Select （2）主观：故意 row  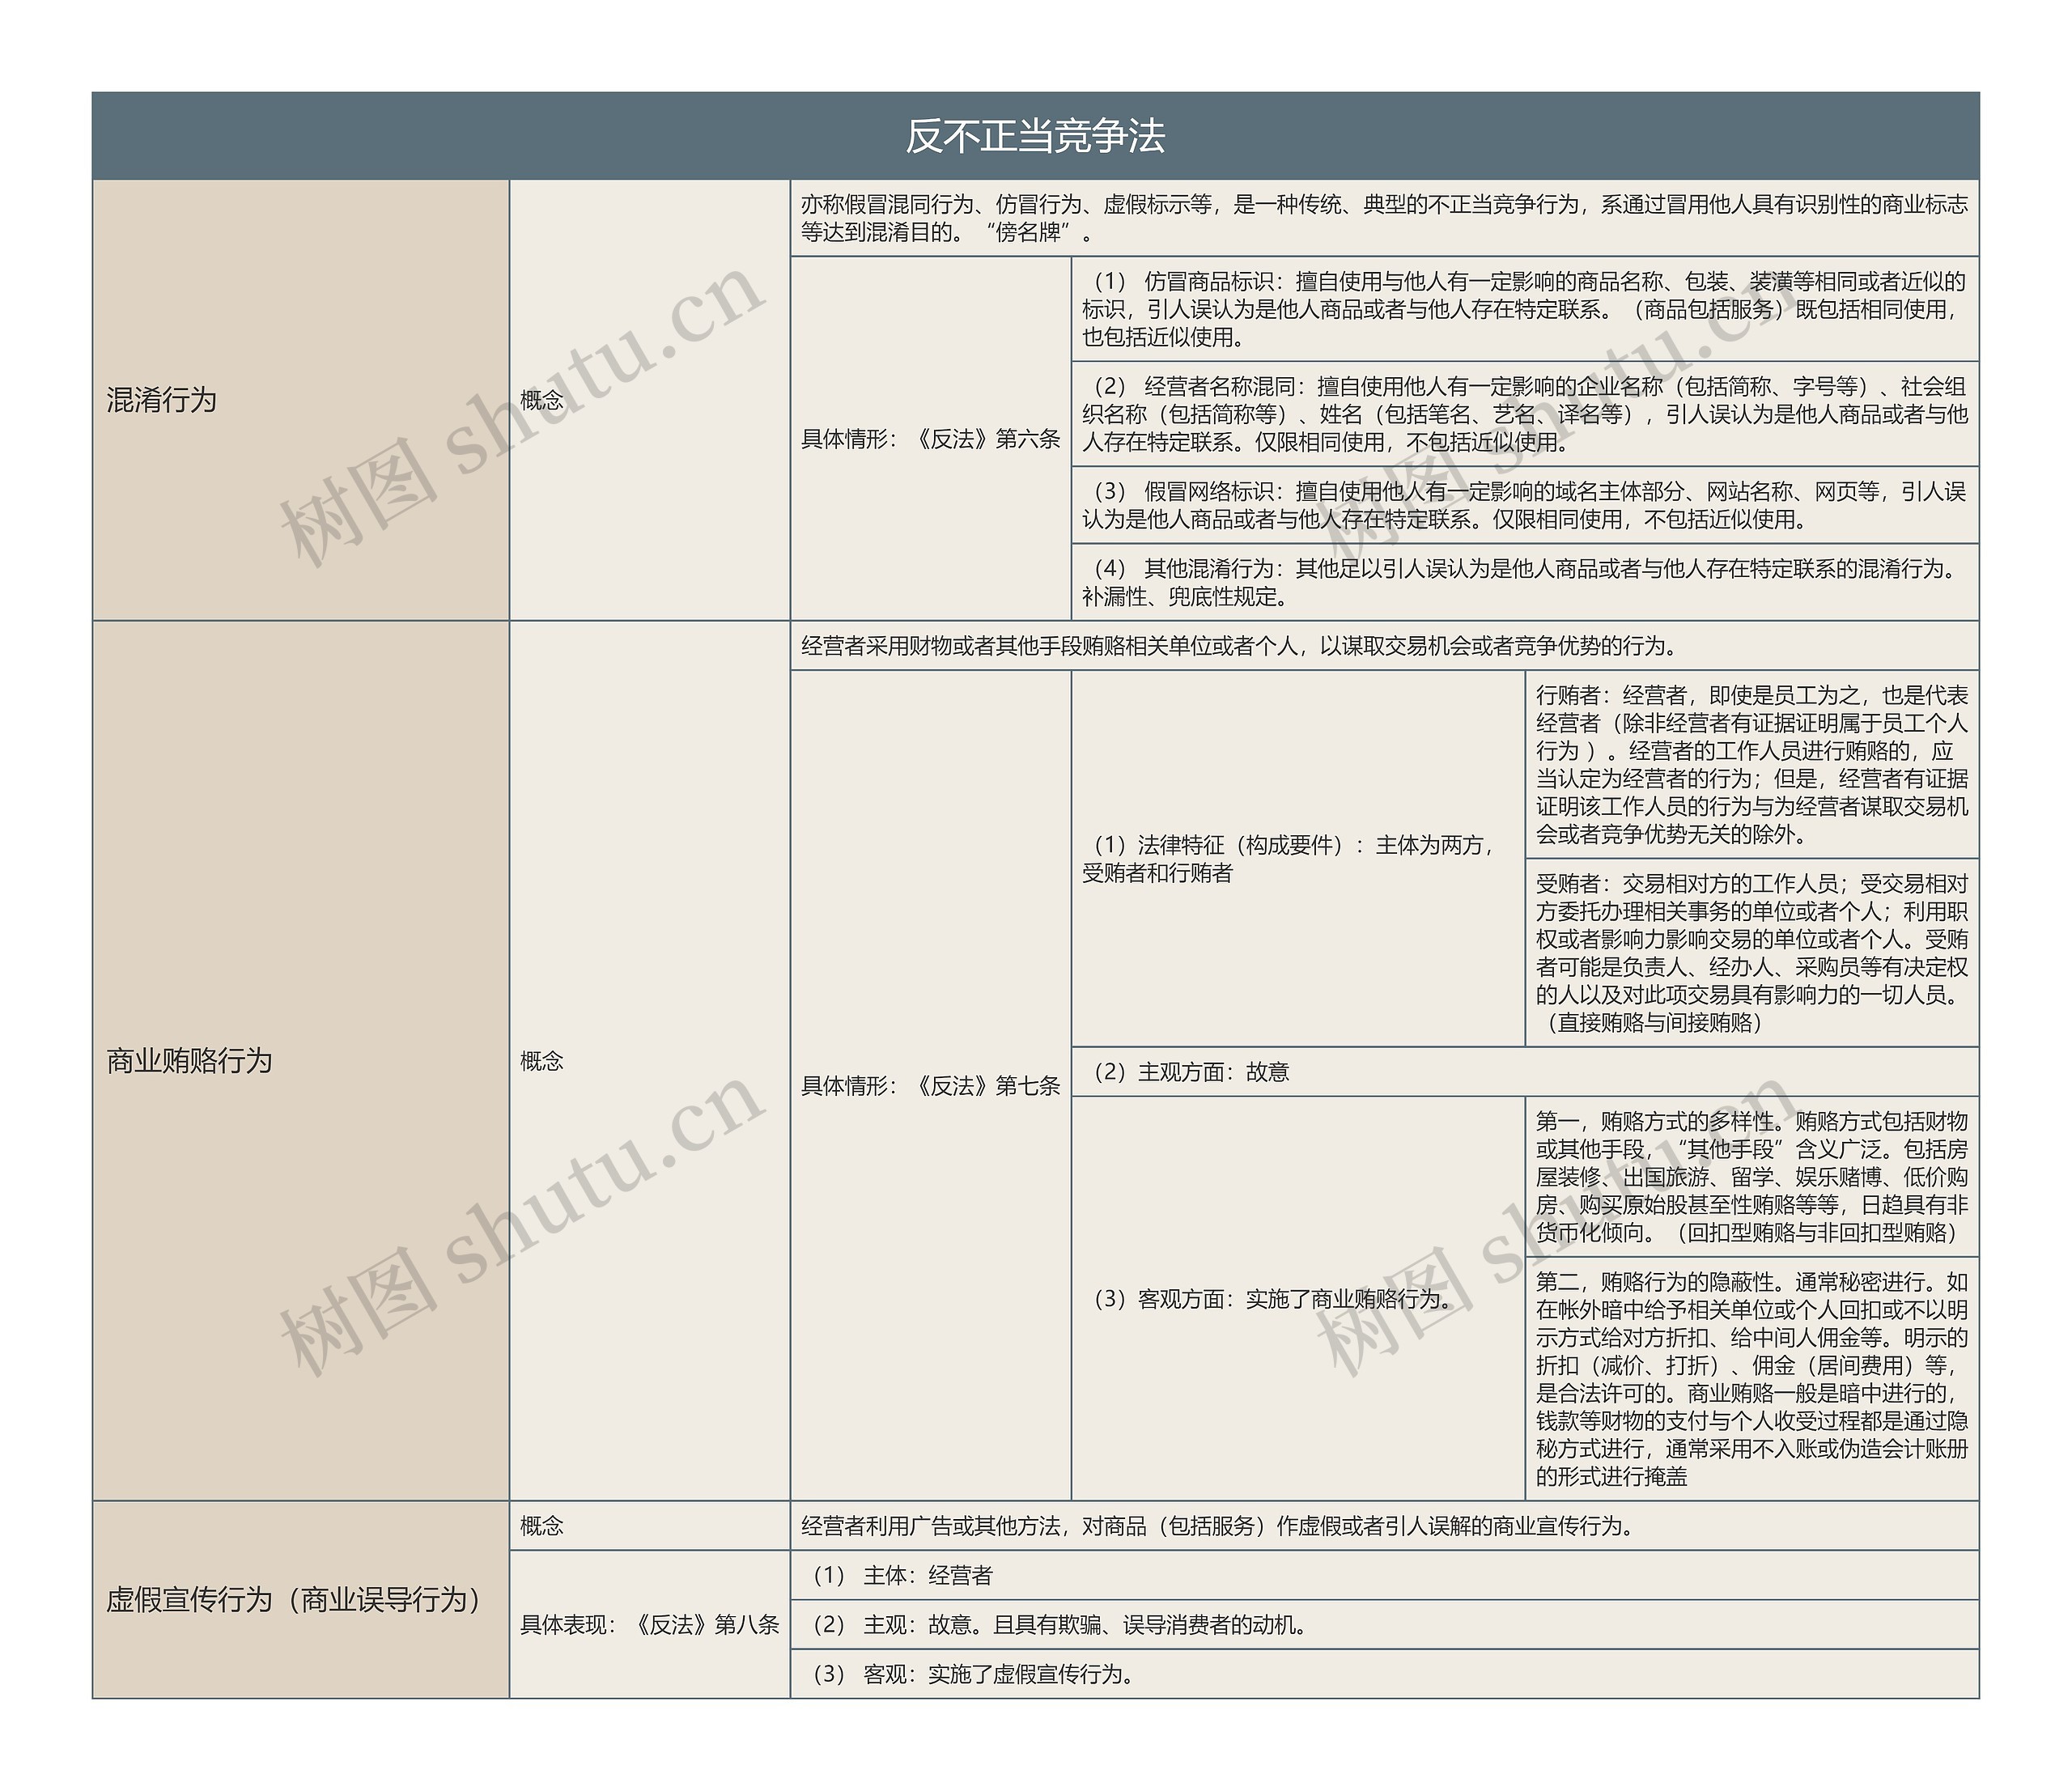pyautogui.click(x=1385, y=1624)
